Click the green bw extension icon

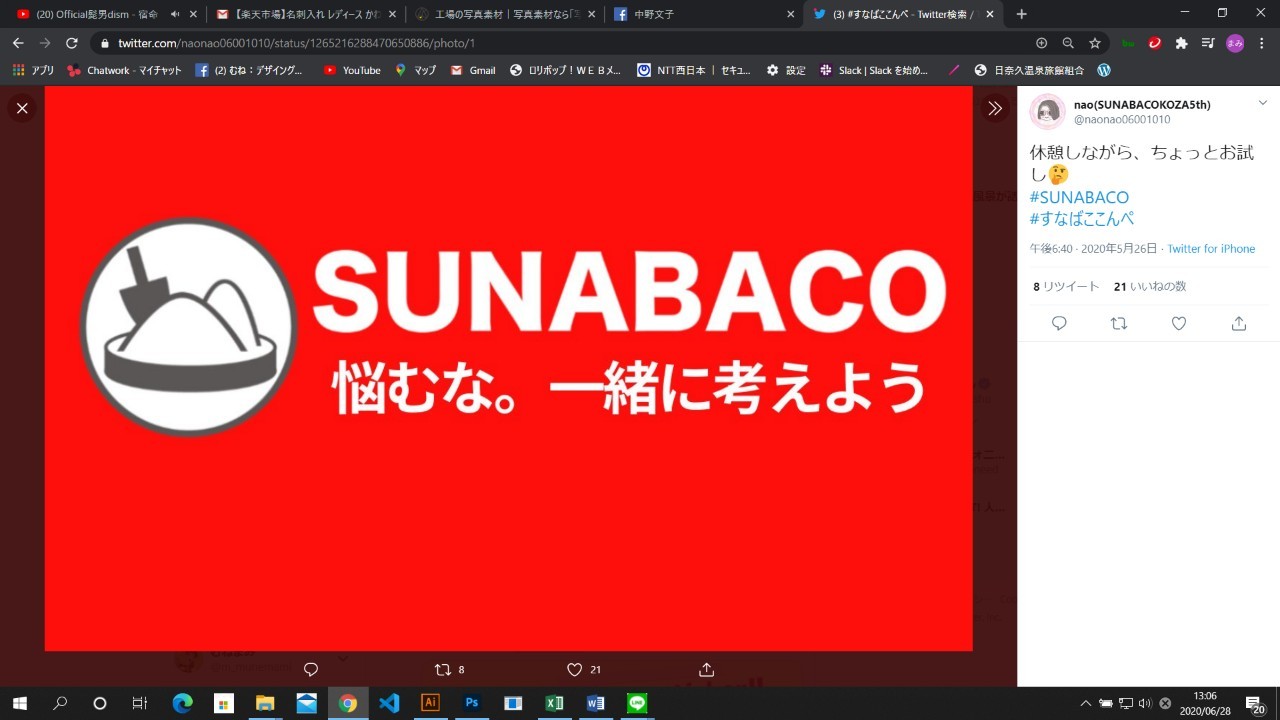click(x=1129, y=43)
